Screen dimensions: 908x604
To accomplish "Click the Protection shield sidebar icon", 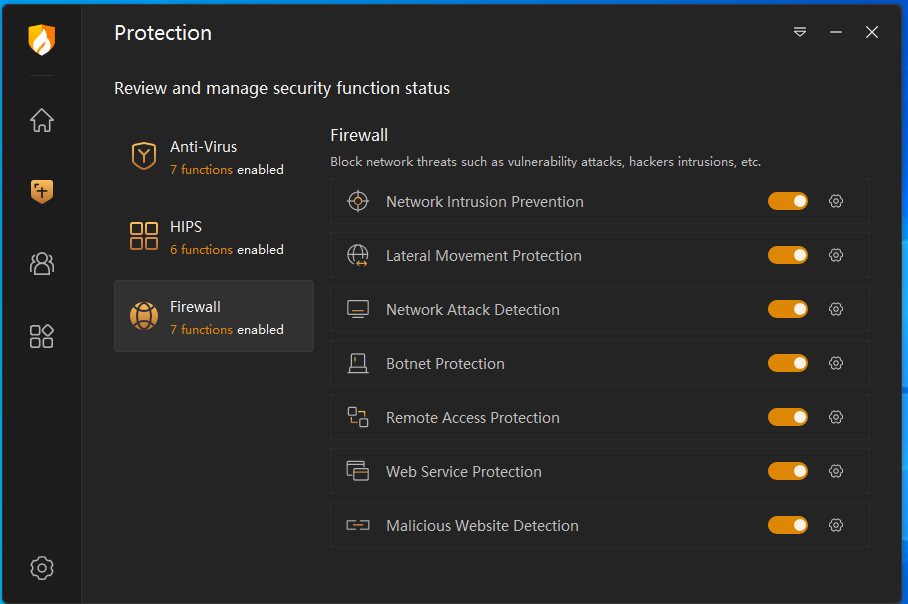I will (41, 191).
